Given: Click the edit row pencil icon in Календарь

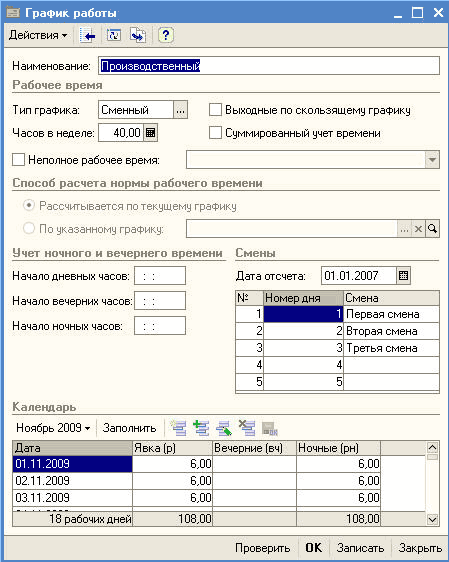Looking at the screenshot, I should point(224,428).
